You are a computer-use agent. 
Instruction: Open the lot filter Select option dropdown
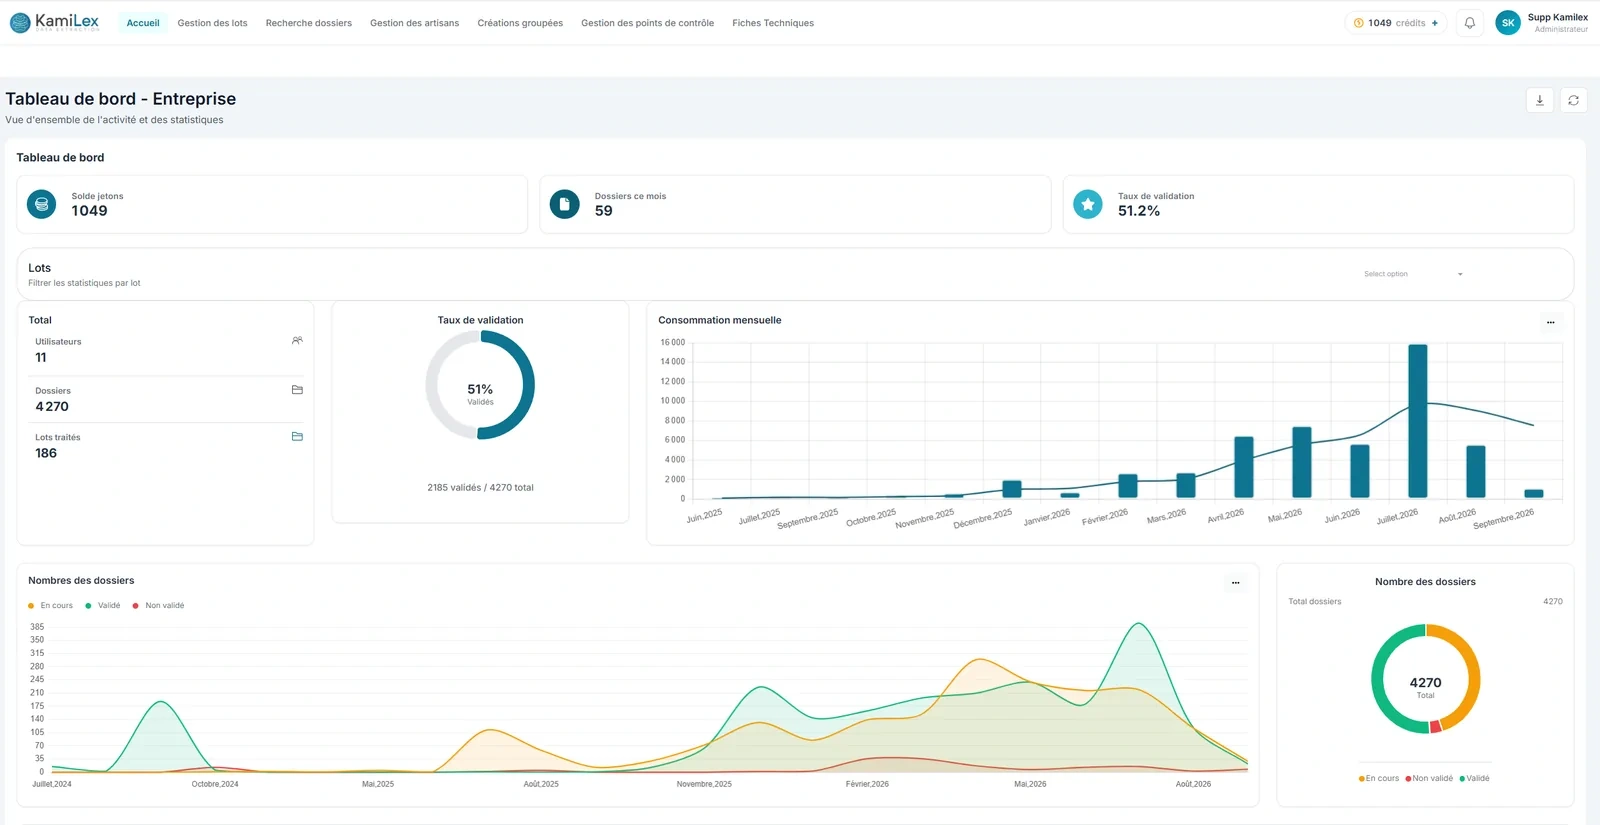click(1413, 274)
